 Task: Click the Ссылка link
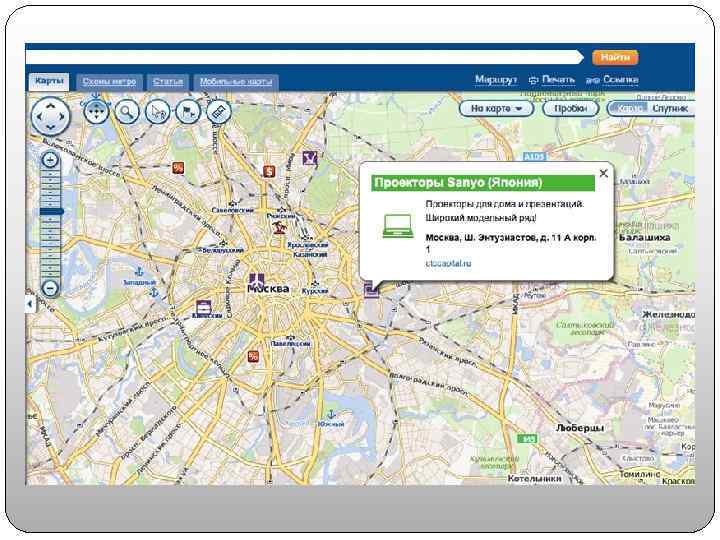point(620,79)
